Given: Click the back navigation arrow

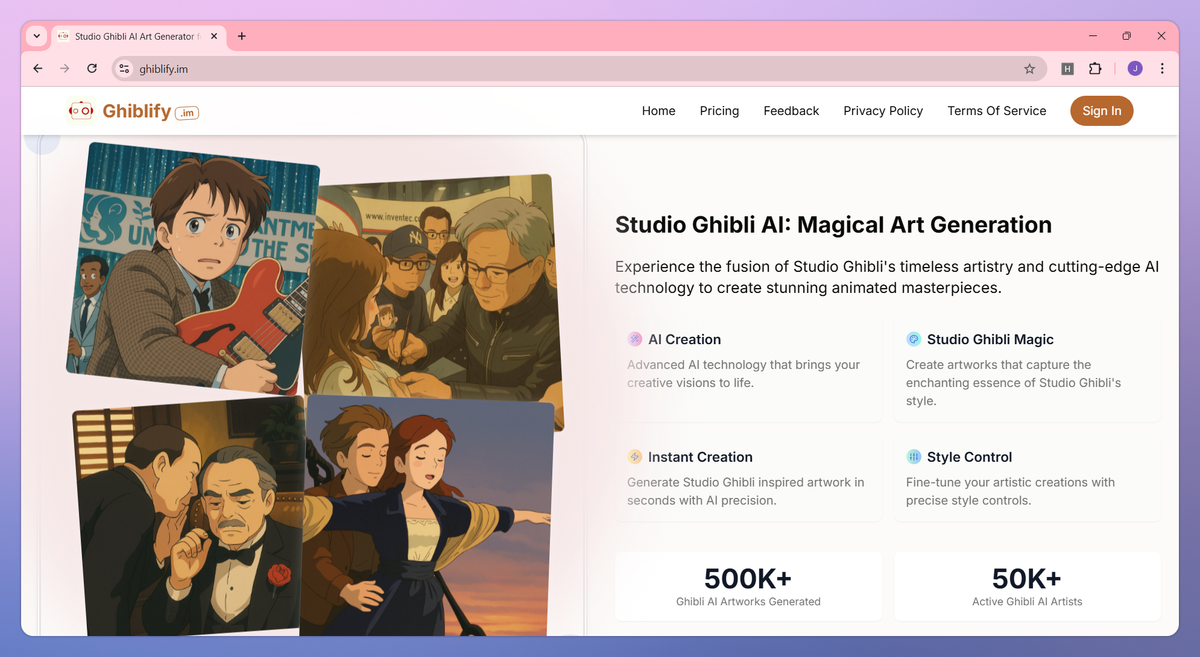Looking at the screenshot, I should coord(38,69).
